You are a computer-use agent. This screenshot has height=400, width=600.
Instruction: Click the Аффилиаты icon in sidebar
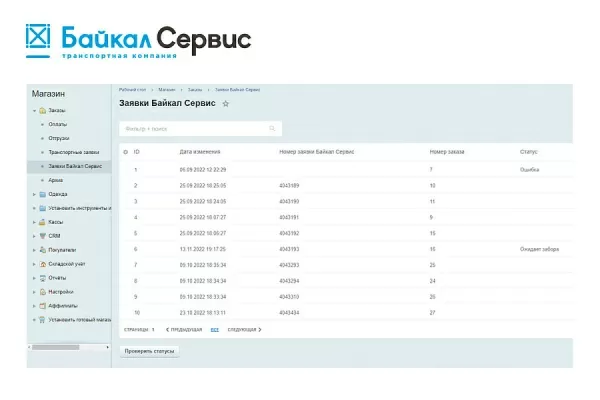(42, 306)
